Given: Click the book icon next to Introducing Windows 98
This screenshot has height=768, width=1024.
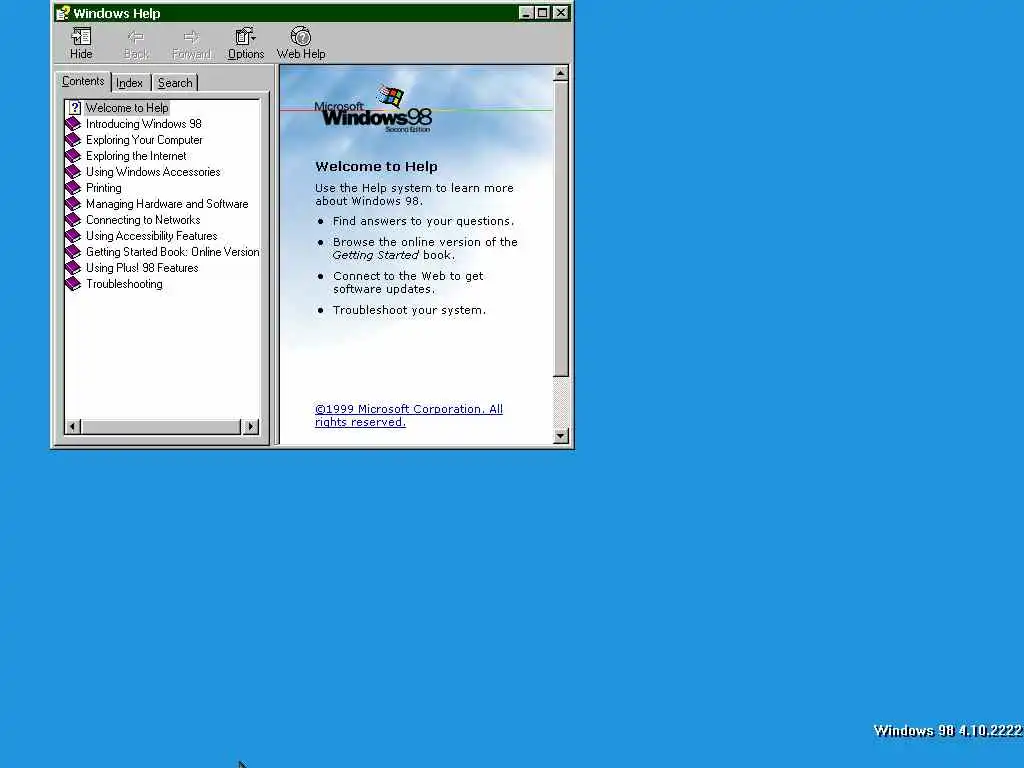Looking at the screenshot, I should click(73, 123).
